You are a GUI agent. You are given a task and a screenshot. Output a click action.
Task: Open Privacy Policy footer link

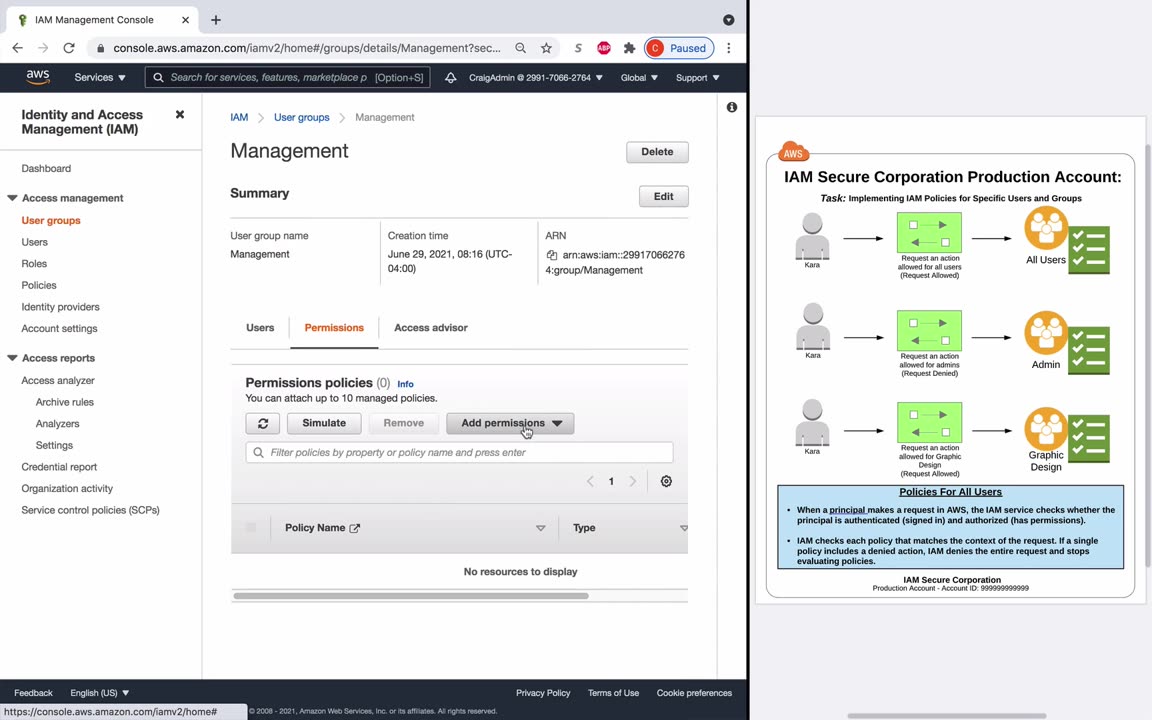pyautogui.click(x=543, y=693)
